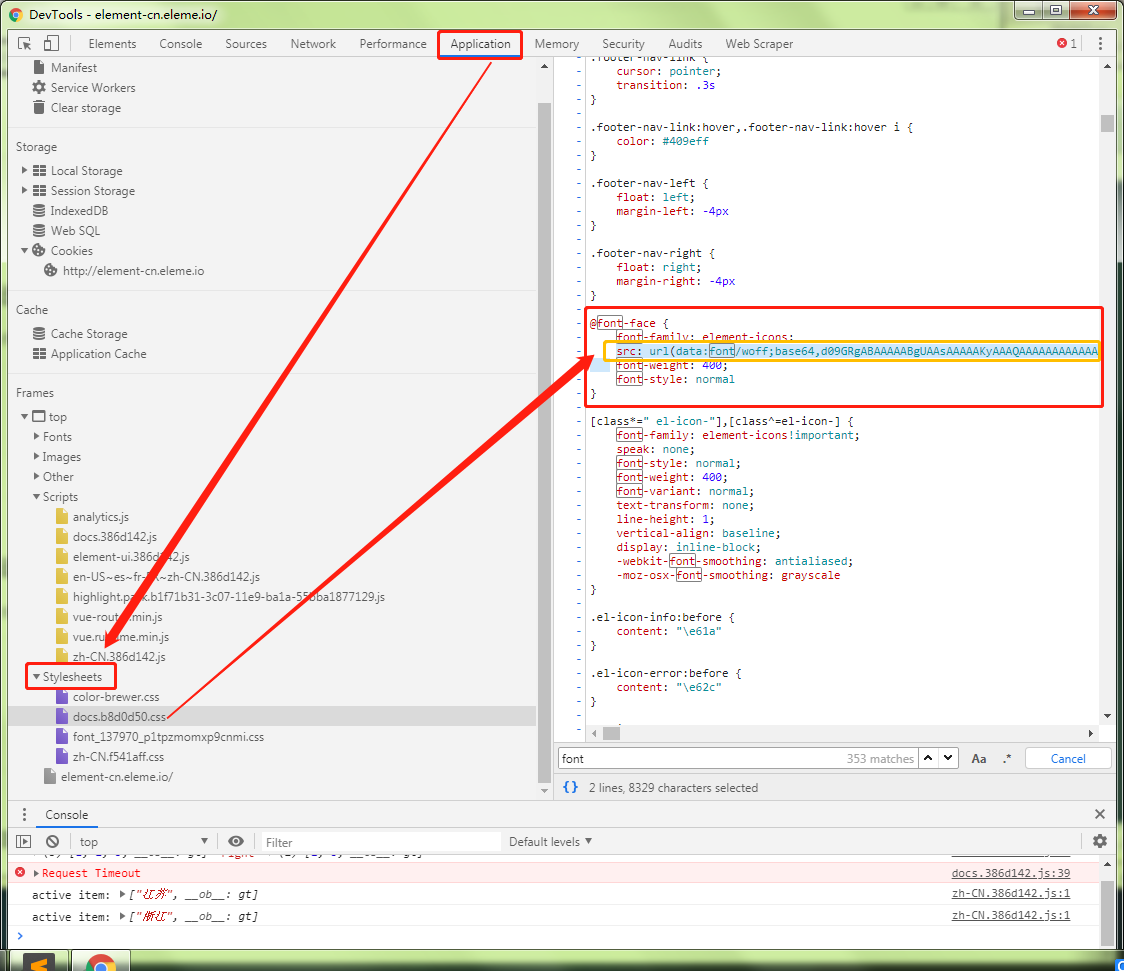
Task: Collapse the Cookies tree arrow
Action: pos(24,251)
